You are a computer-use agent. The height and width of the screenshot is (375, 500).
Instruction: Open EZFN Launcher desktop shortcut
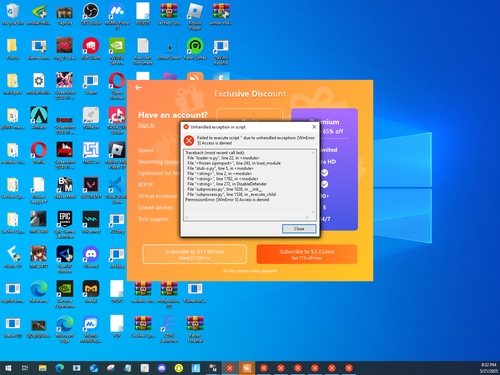[x=169, y=328]
